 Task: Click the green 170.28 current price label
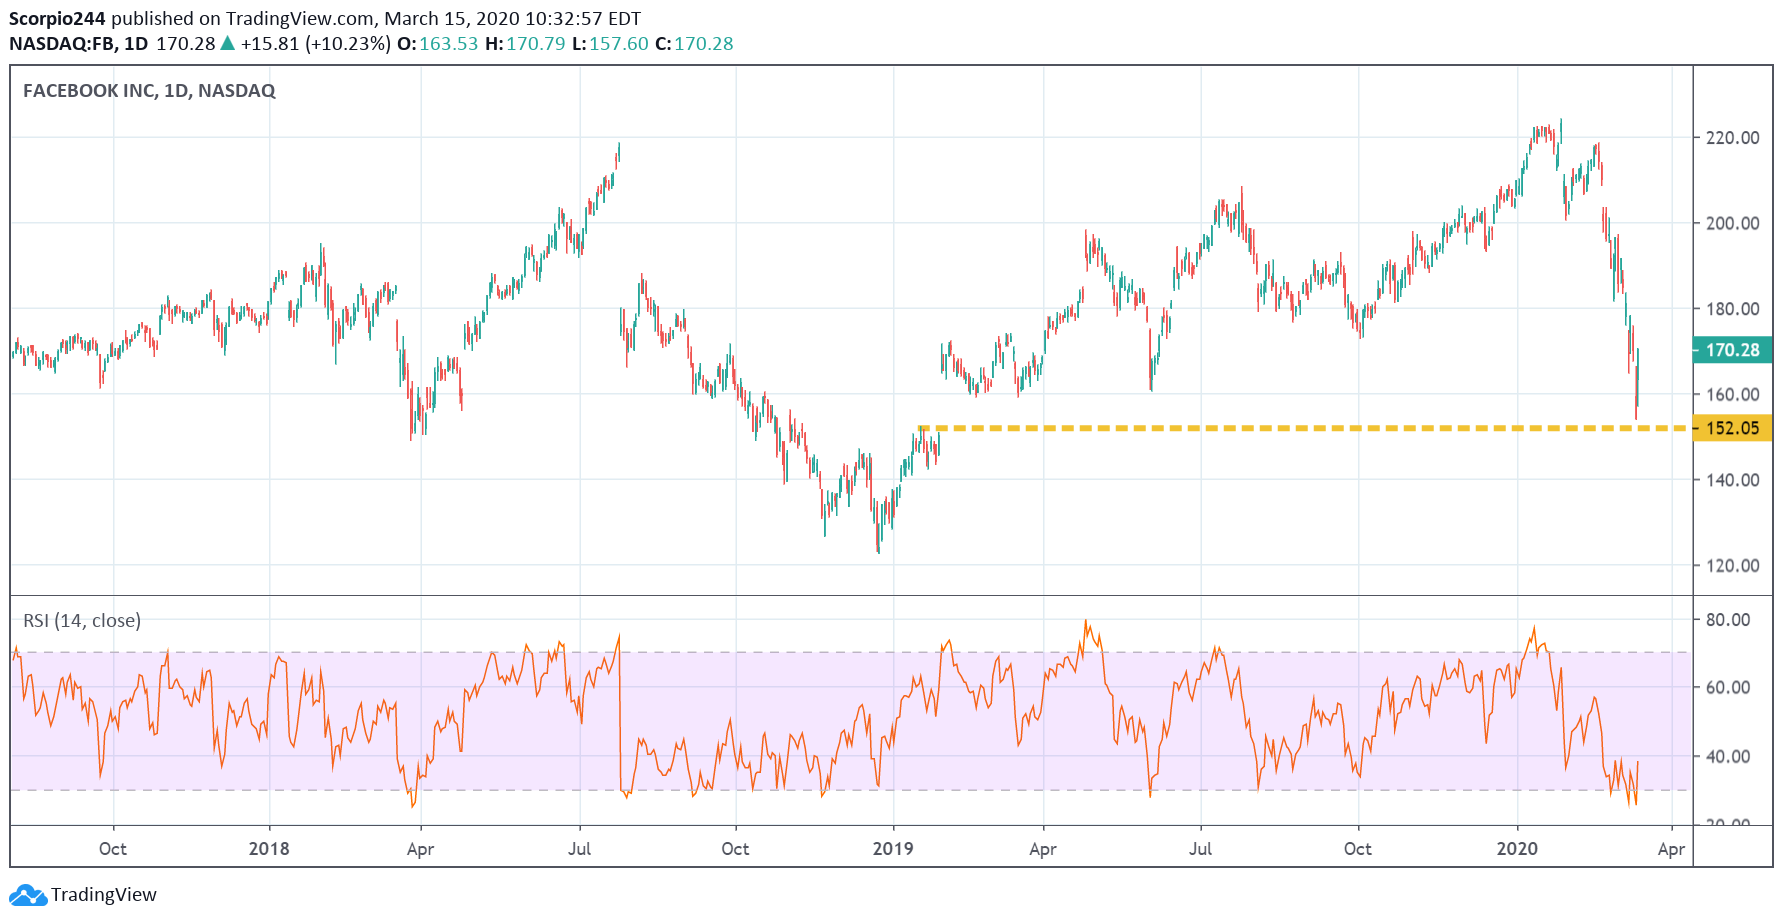1732,350
